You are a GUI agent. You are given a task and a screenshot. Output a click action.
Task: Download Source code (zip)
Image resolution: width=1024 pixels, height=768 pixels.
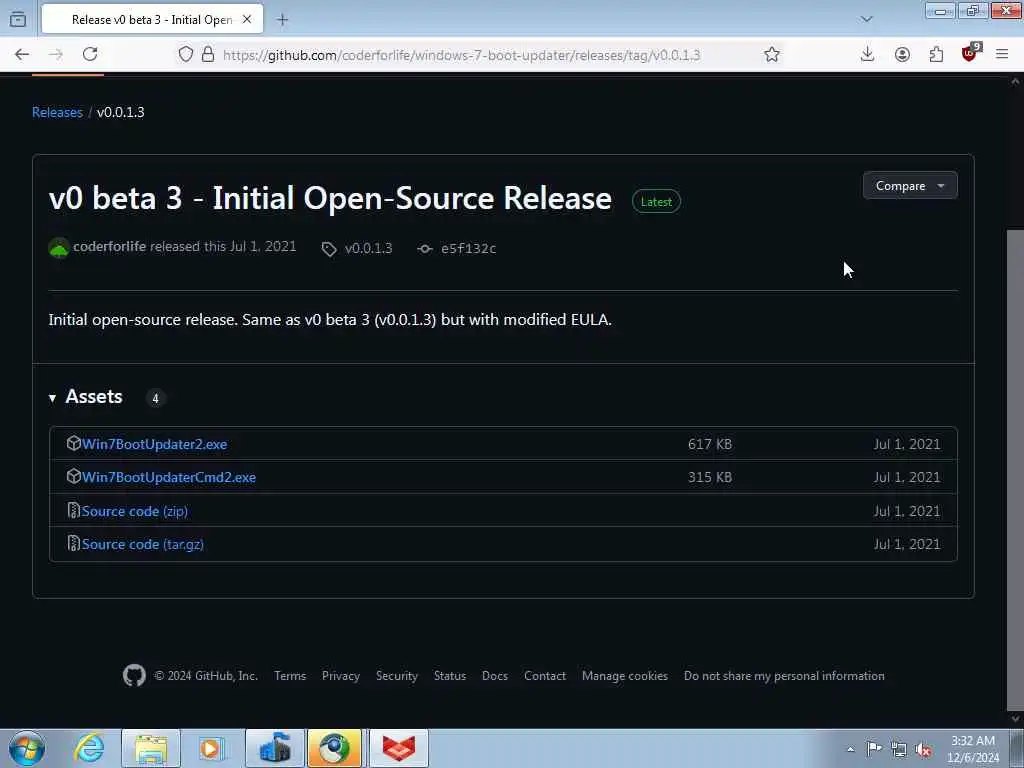(135, 511)
